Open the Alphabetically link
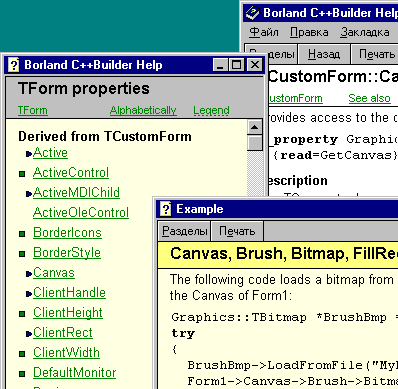This screenshot has height=389, width=398. click(x=143, y=110)
